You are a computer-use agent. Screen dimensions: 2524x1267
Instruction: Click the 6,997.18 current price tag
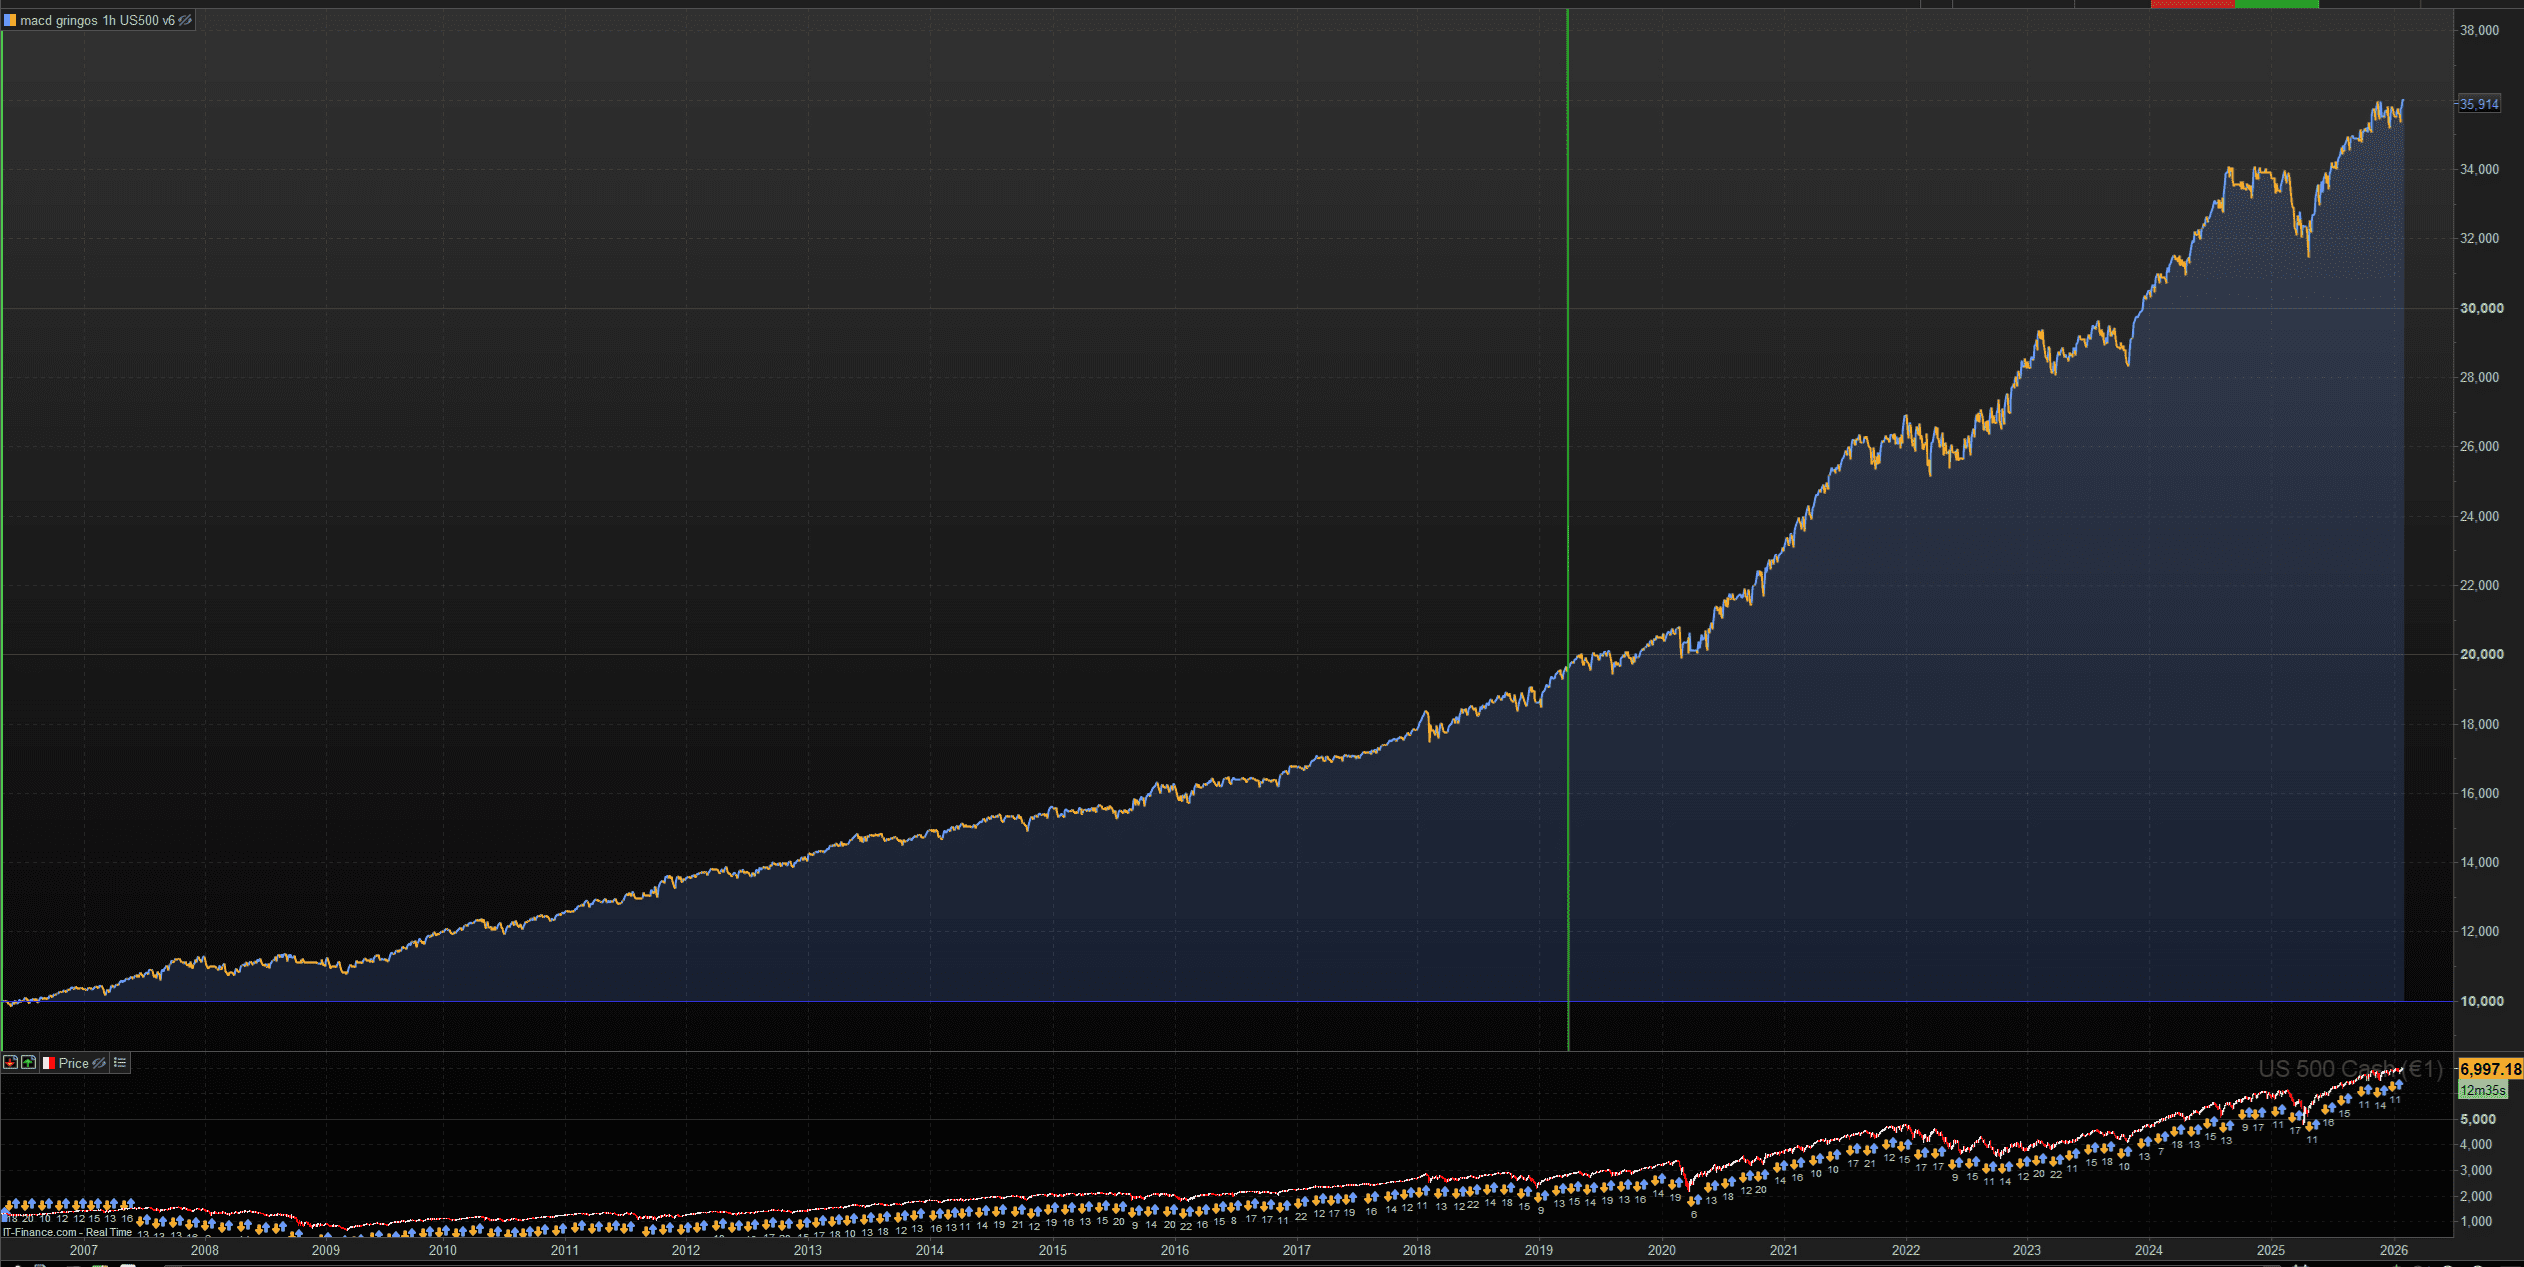[2490, 1069]
